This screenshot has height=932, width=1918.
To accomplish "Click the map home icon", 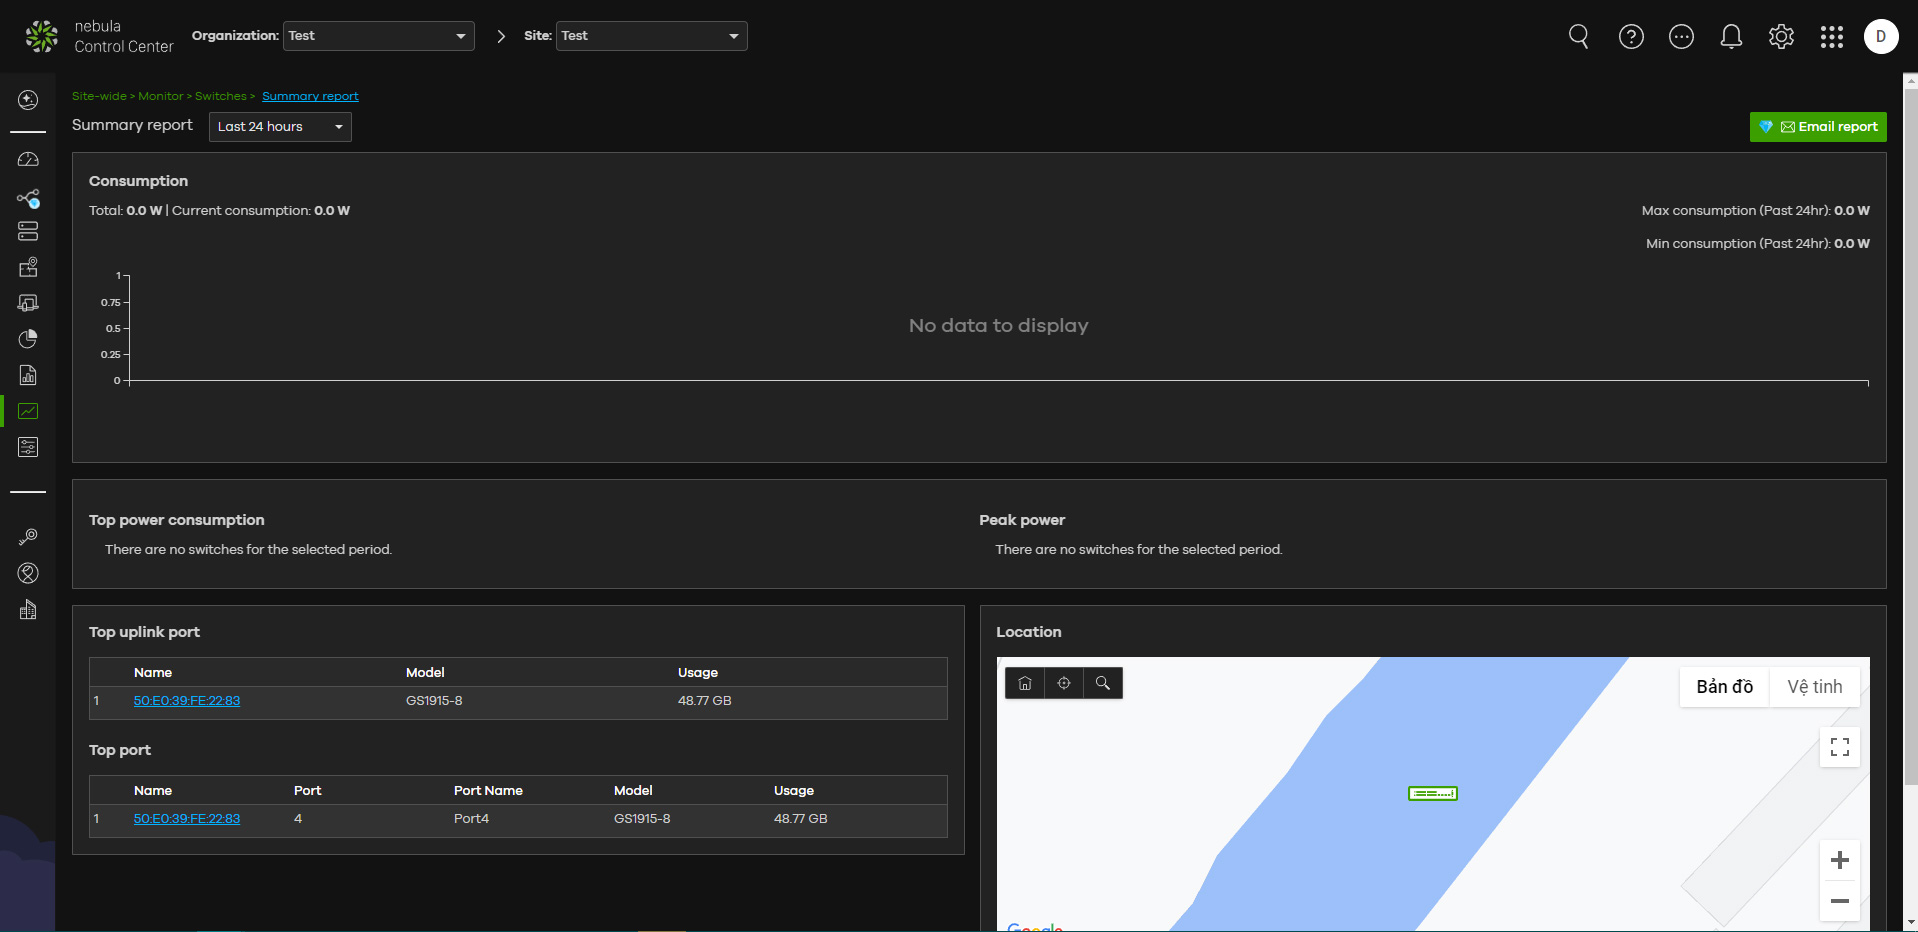I will pyautogui.click(x=1025, y=683).
